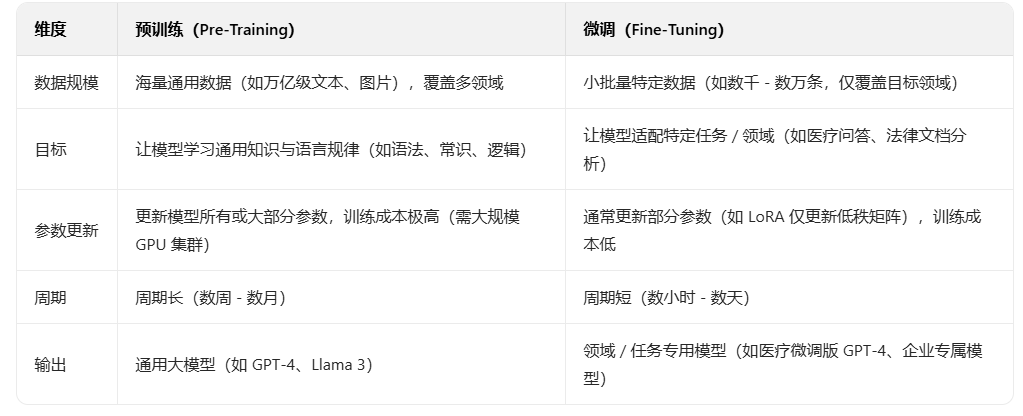
Task: Click the 小批量特定数据 fine-tuning cell
Action: [x=770, y=83]
